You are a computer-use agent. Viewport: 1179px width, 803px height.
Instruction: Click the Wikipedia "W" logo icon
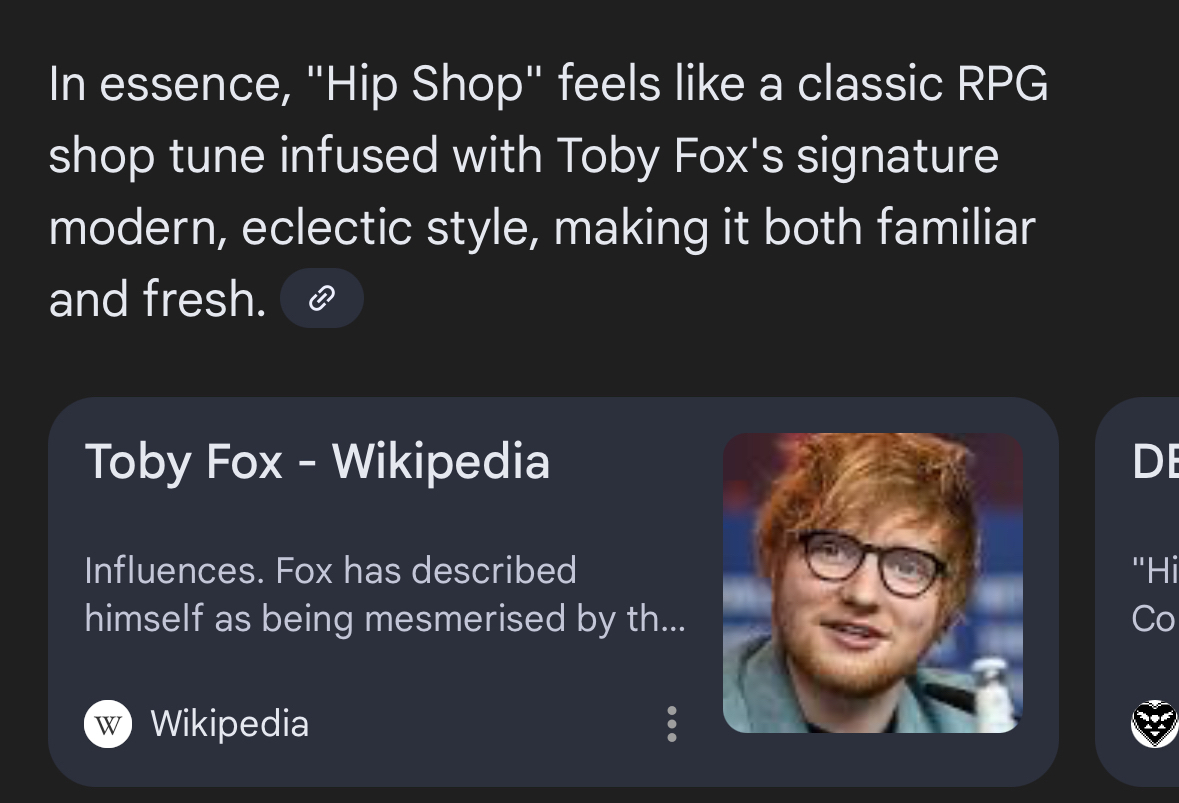point(108,724)
